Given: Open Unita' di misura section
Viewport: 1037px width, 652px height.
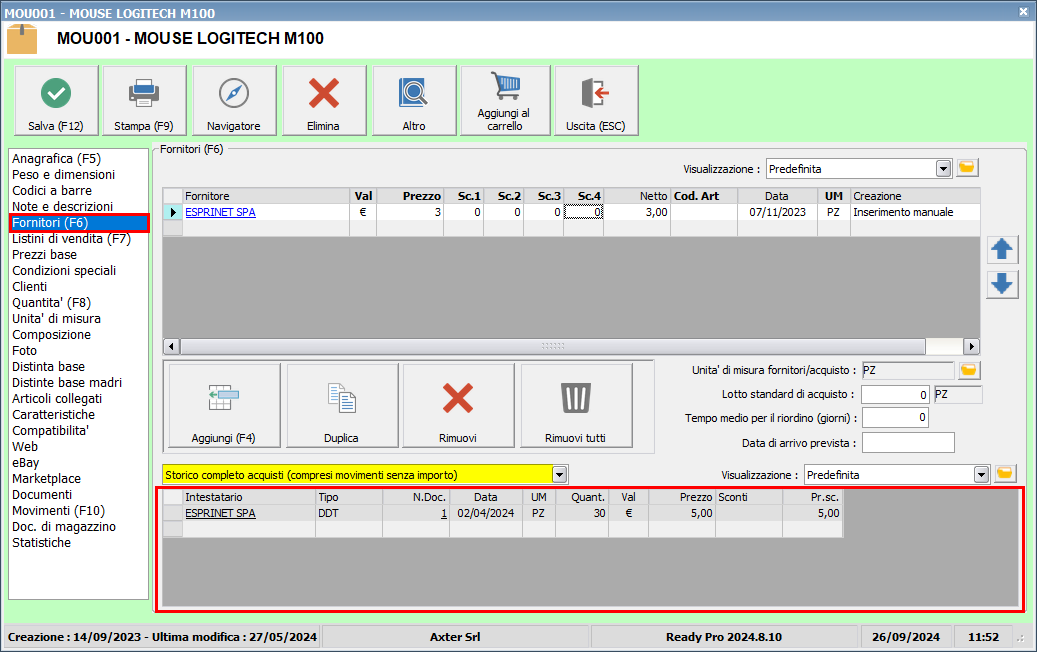Looking at the screenshot, I should pos(56,319).
